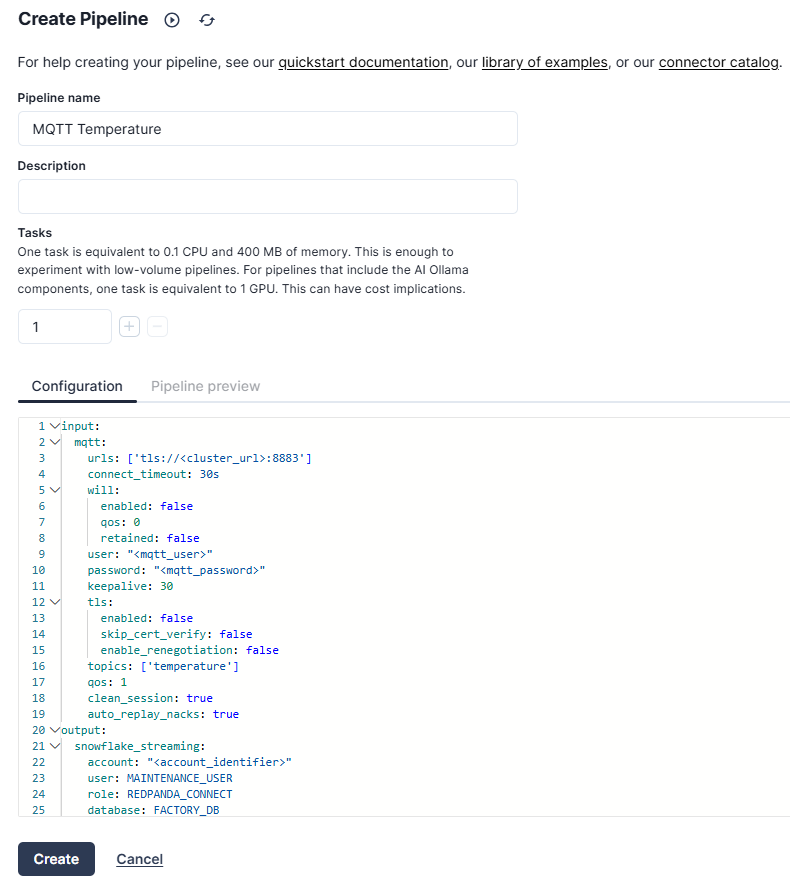Click the qos: 0 line under will
Image resolution: width=790 pixels, height=882 pixels.
coord(120,522)
